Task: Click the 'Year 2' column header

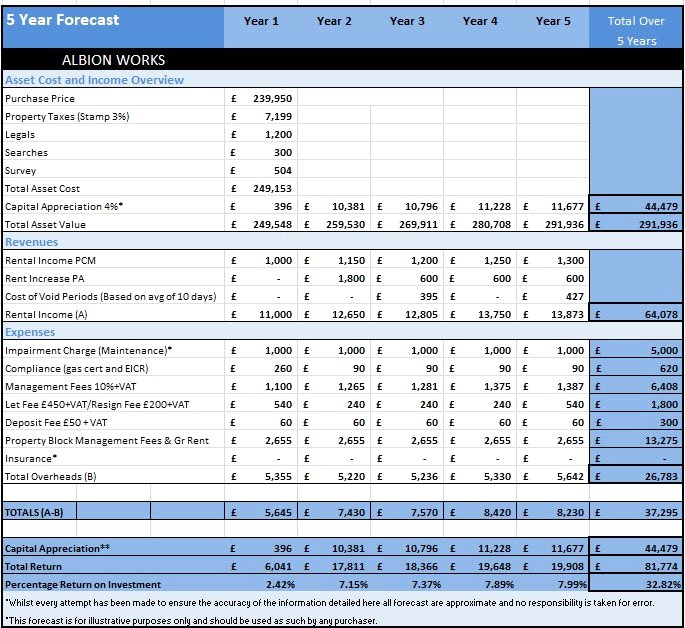Action: click(334, 21)
